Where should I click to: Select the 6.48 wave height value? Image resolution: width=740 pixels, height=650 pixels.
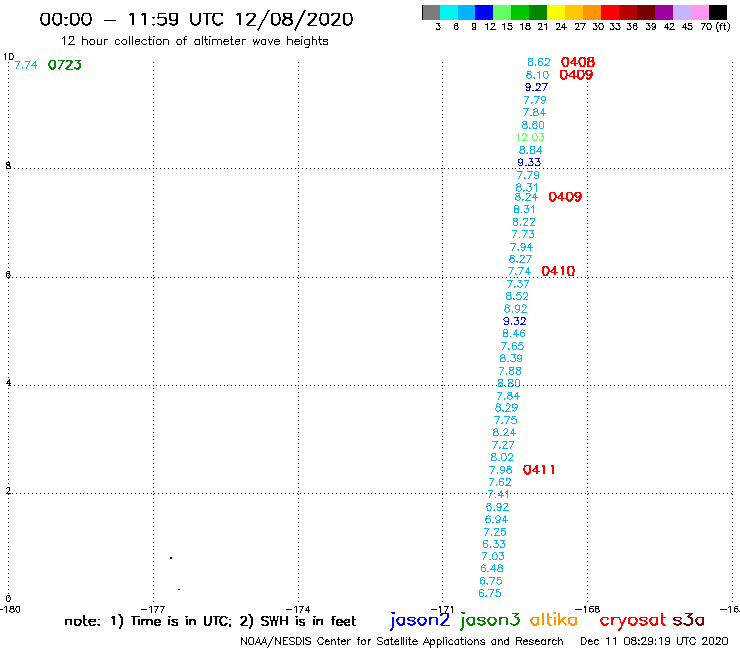point(492,568)
